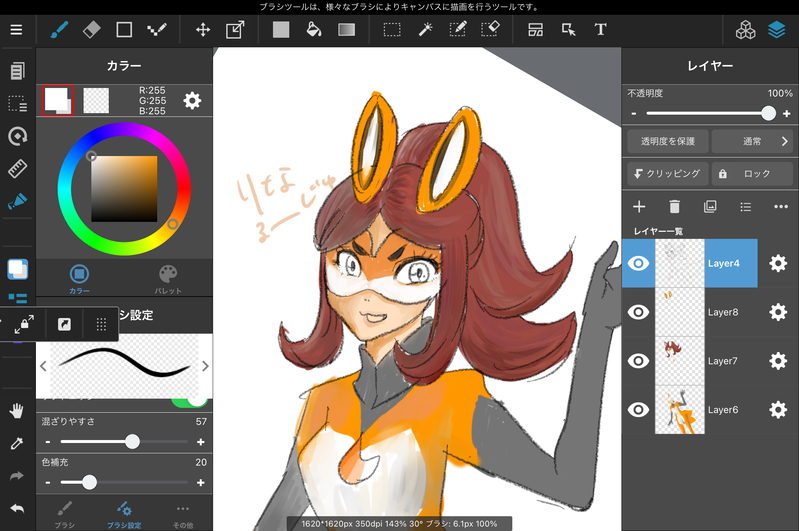The width and height of the screenshot is (799, 531).
Task: Select the dot/polyline tool
Action: 157,30
